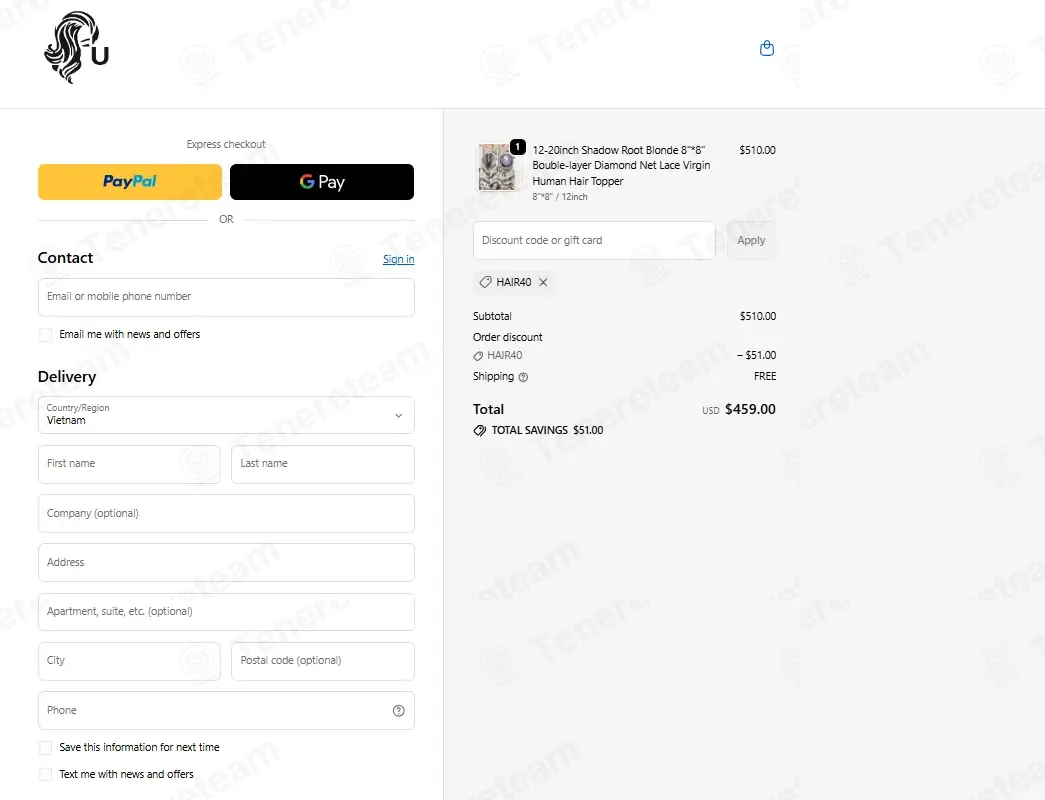Click the Express checkout label

pyautogui.click(x=226, y=145)
